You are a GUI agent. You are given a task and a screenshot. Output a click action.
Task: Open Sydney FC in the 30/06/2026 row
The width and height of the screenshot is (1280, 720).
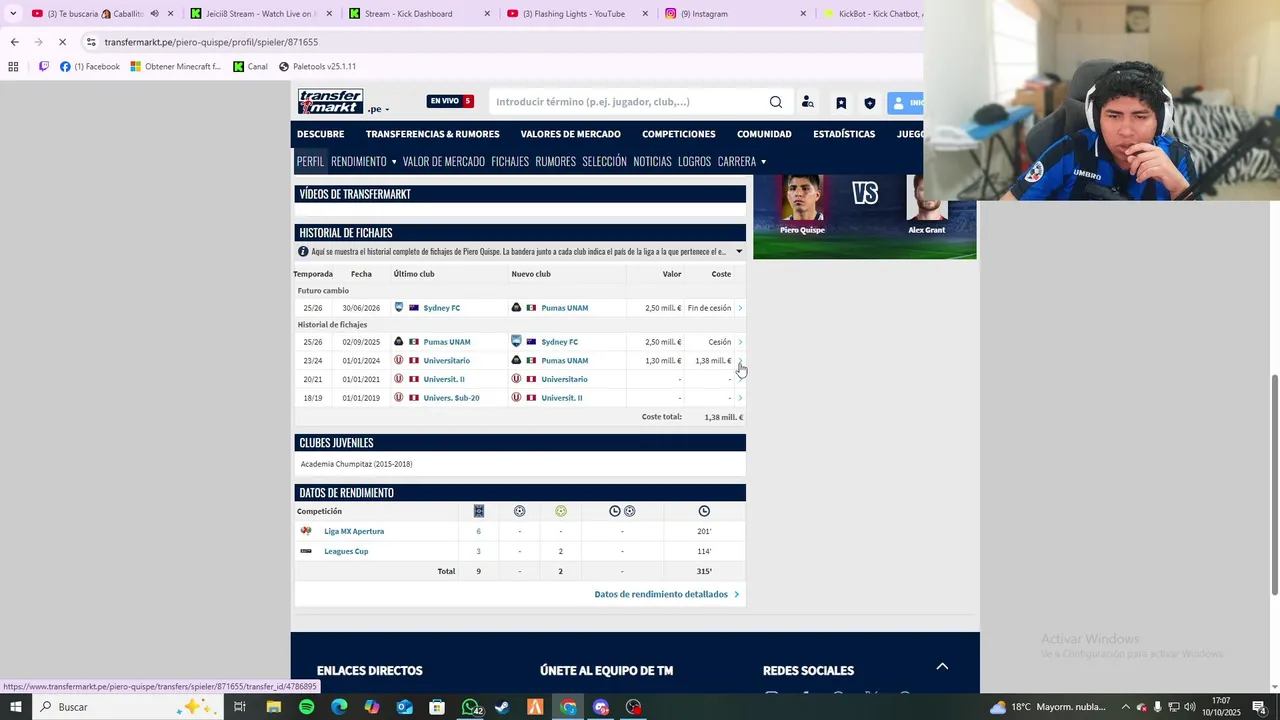[x=441, y=308]
